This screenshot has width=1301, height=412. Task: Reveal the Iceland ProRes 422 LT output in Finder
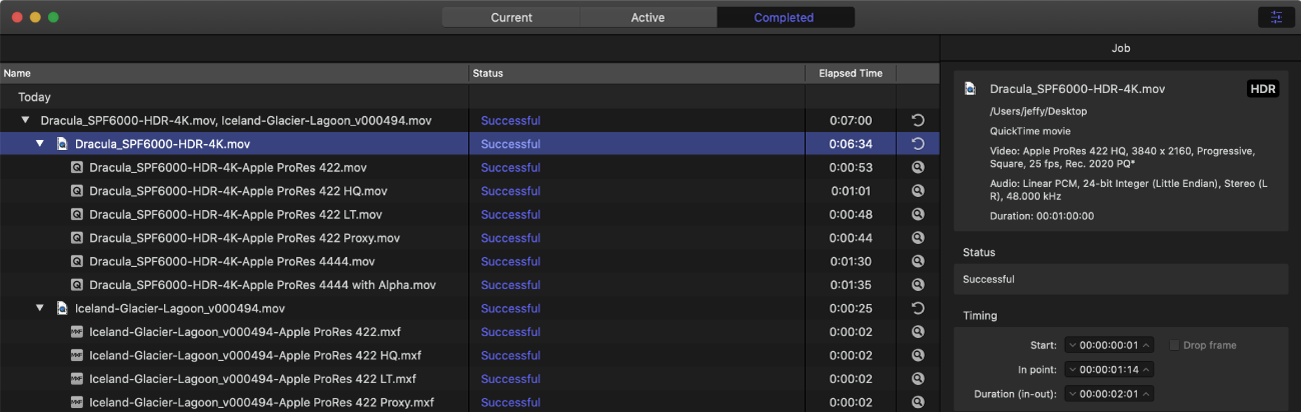point(918,379)
